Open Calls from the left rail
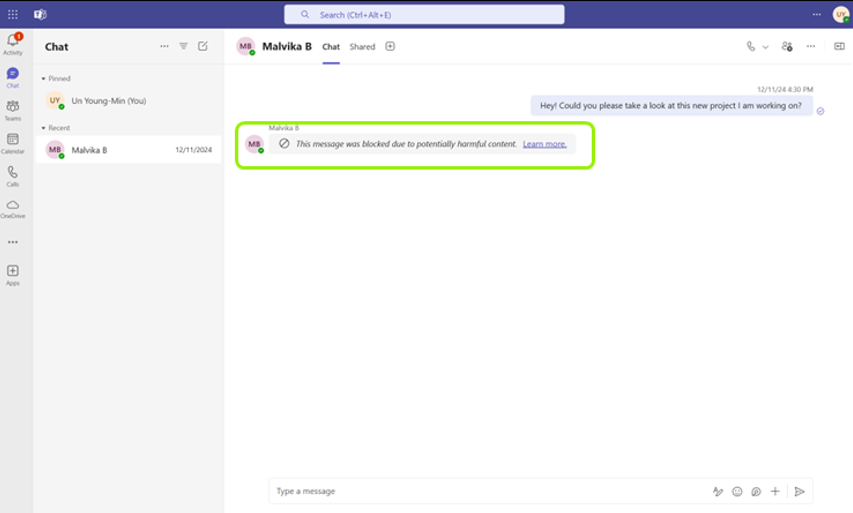The image size is (853, 513). [x=13, y=172]
